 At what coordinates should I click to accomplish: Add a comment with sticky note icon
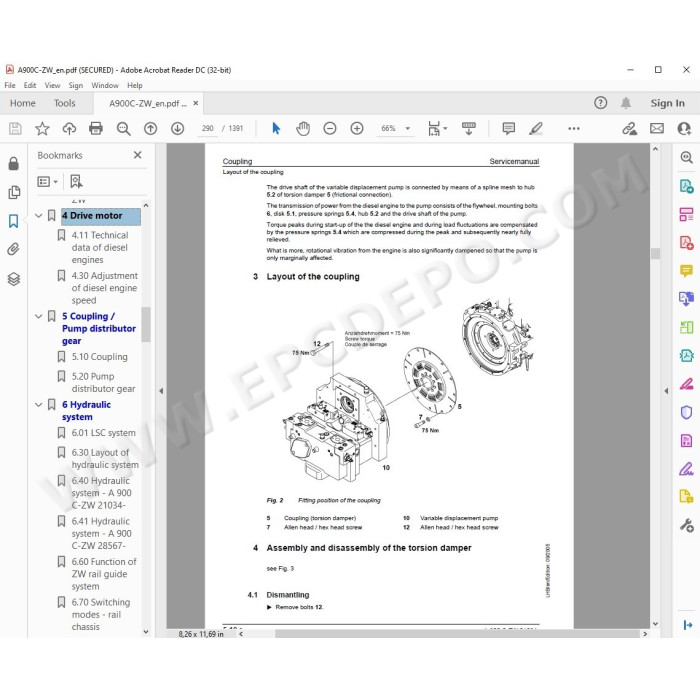[x=508, y=129]
